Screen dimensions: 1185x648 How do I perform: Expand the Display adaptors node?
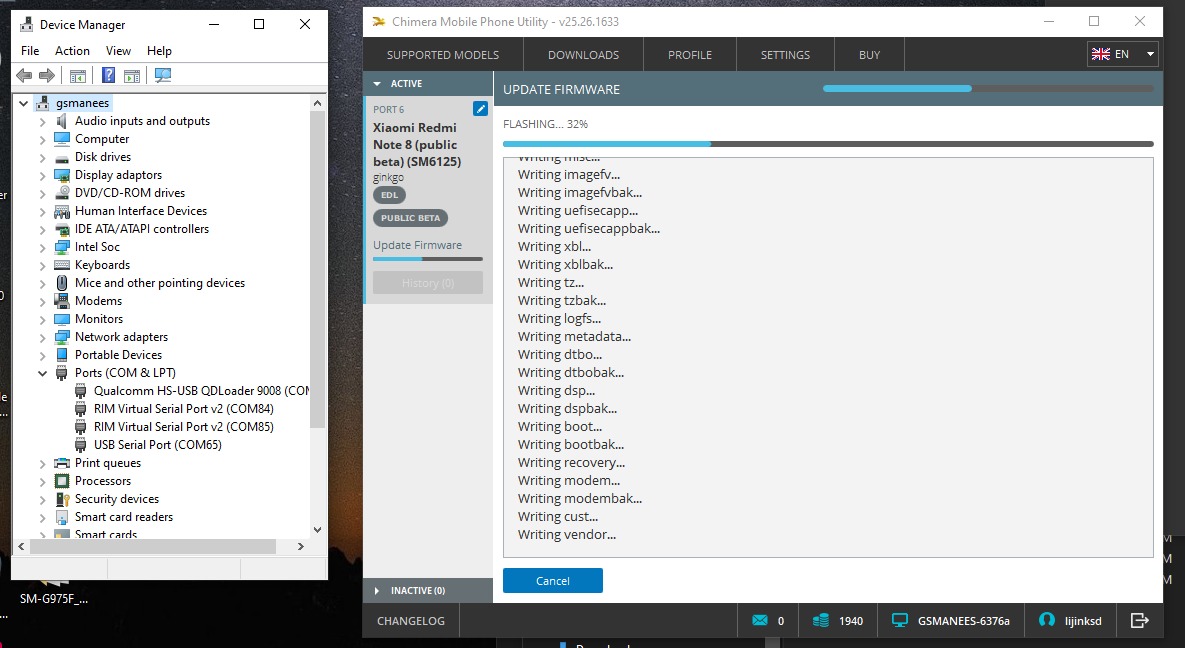(42, 175)
